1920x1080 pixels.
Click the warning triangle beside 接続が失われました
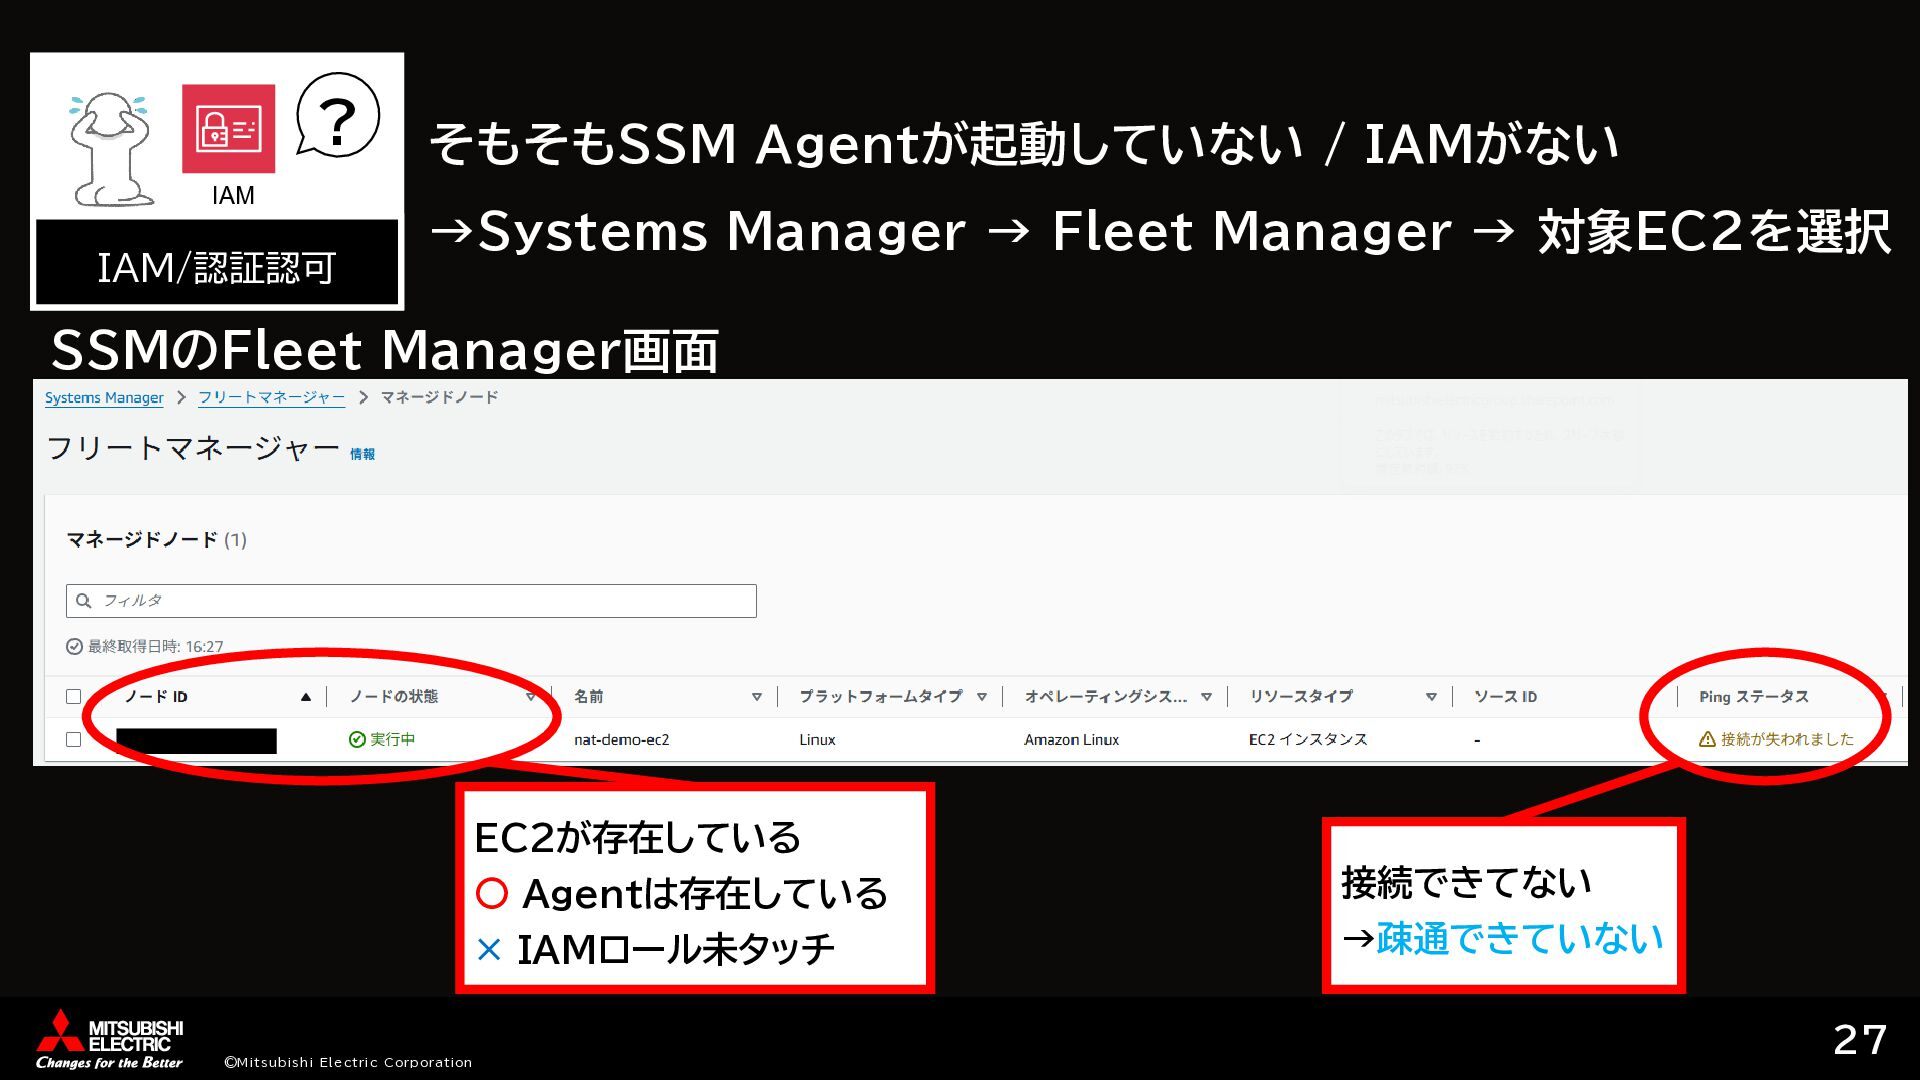[x=1707, y=740]
